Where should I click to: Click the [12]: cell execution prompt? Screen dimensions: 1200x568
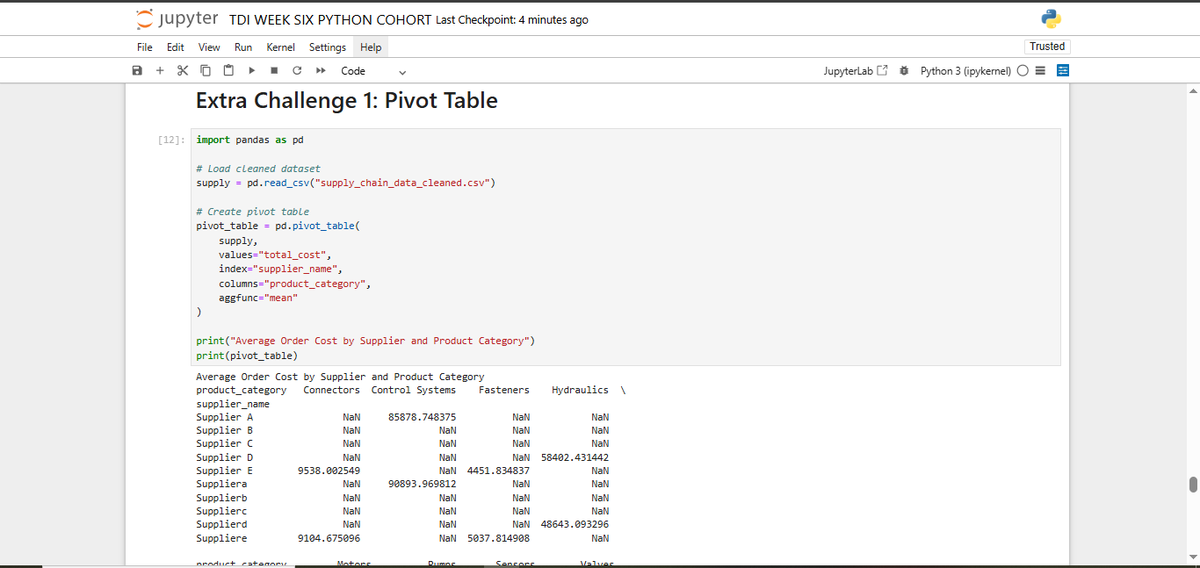coord(172,140)
